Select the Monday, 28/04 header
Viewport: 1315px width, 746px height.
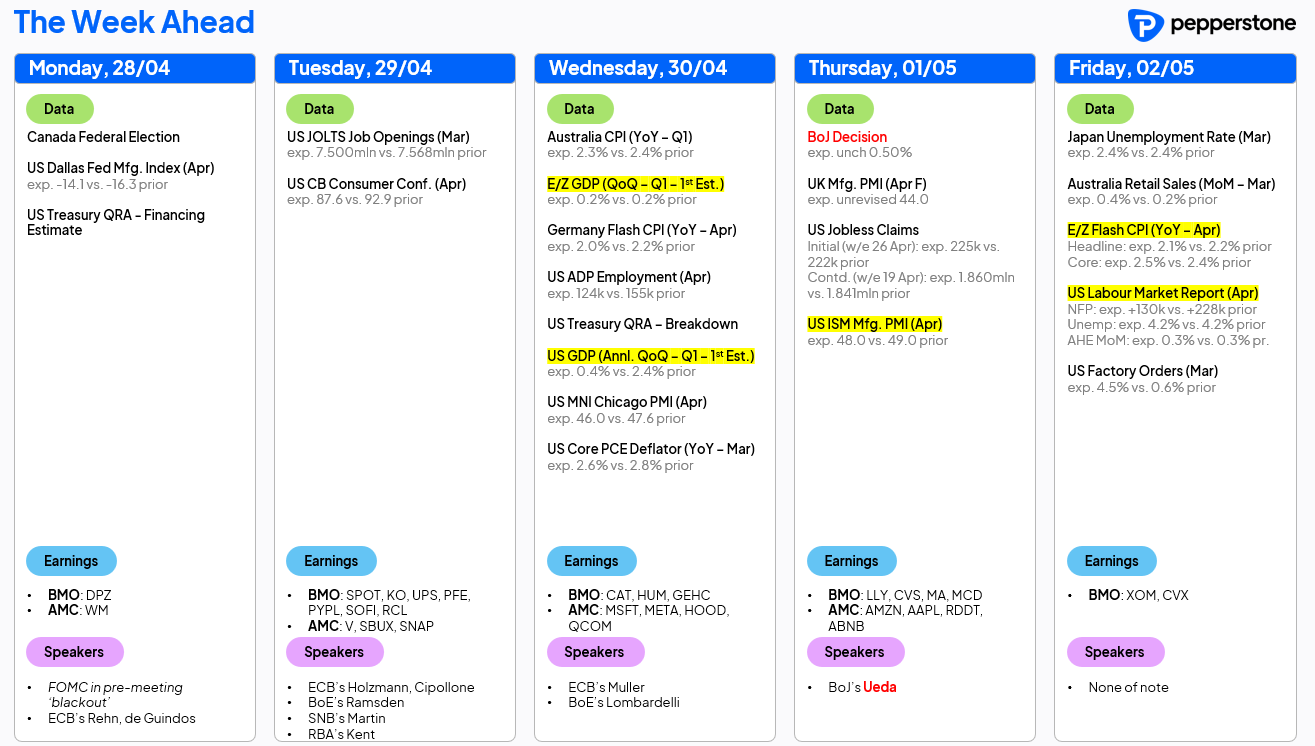(99, 68)
